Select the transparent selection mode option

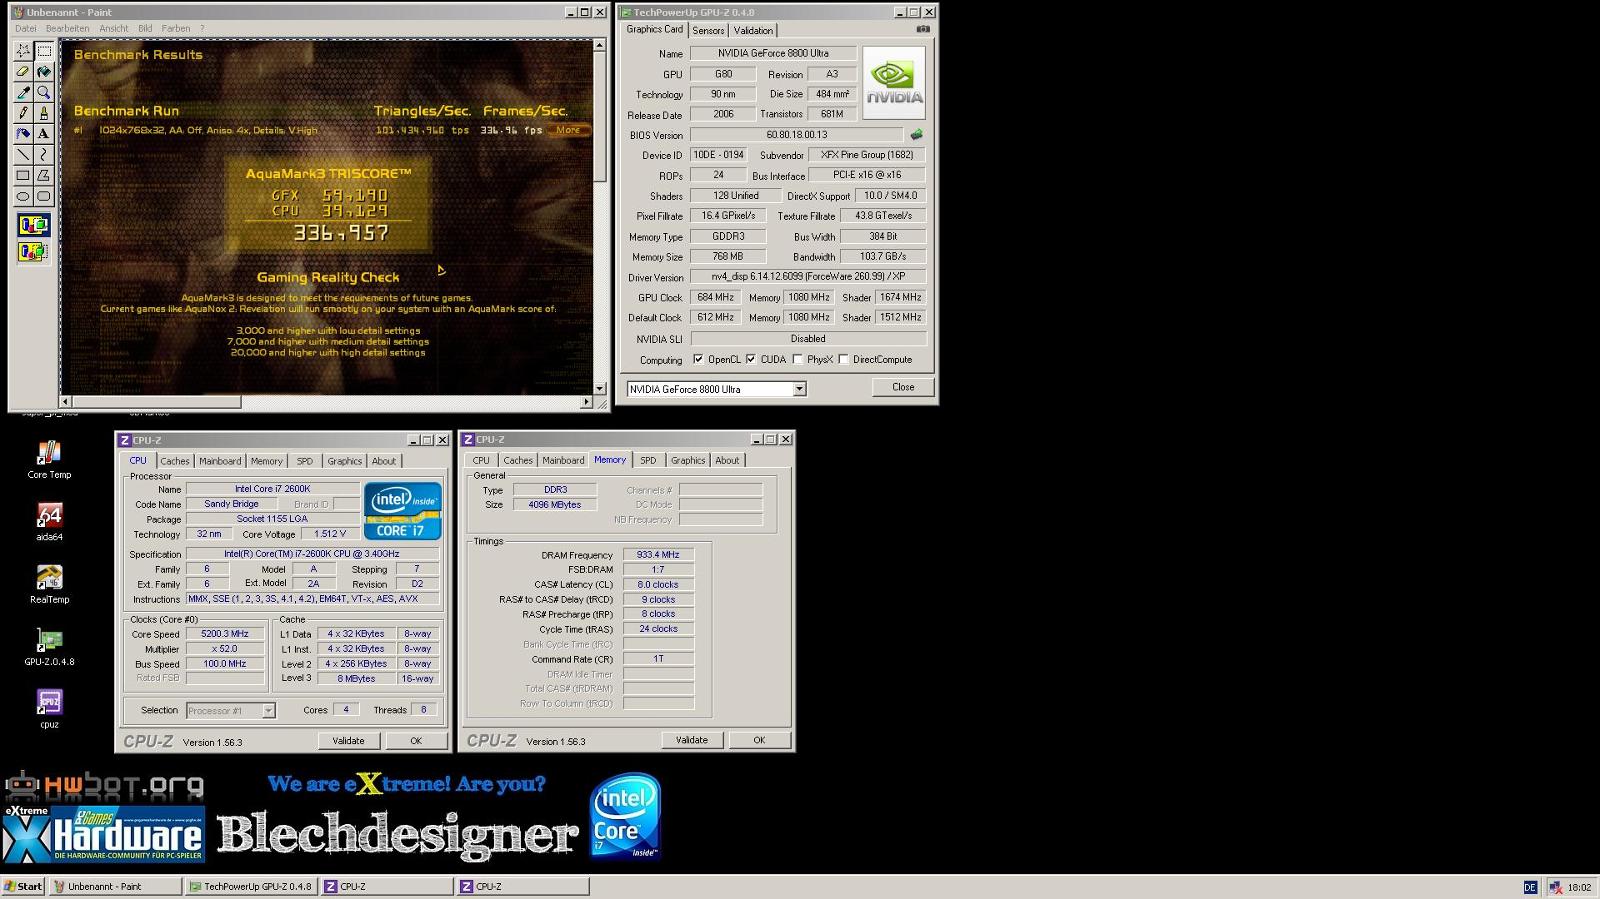[33, 251]
